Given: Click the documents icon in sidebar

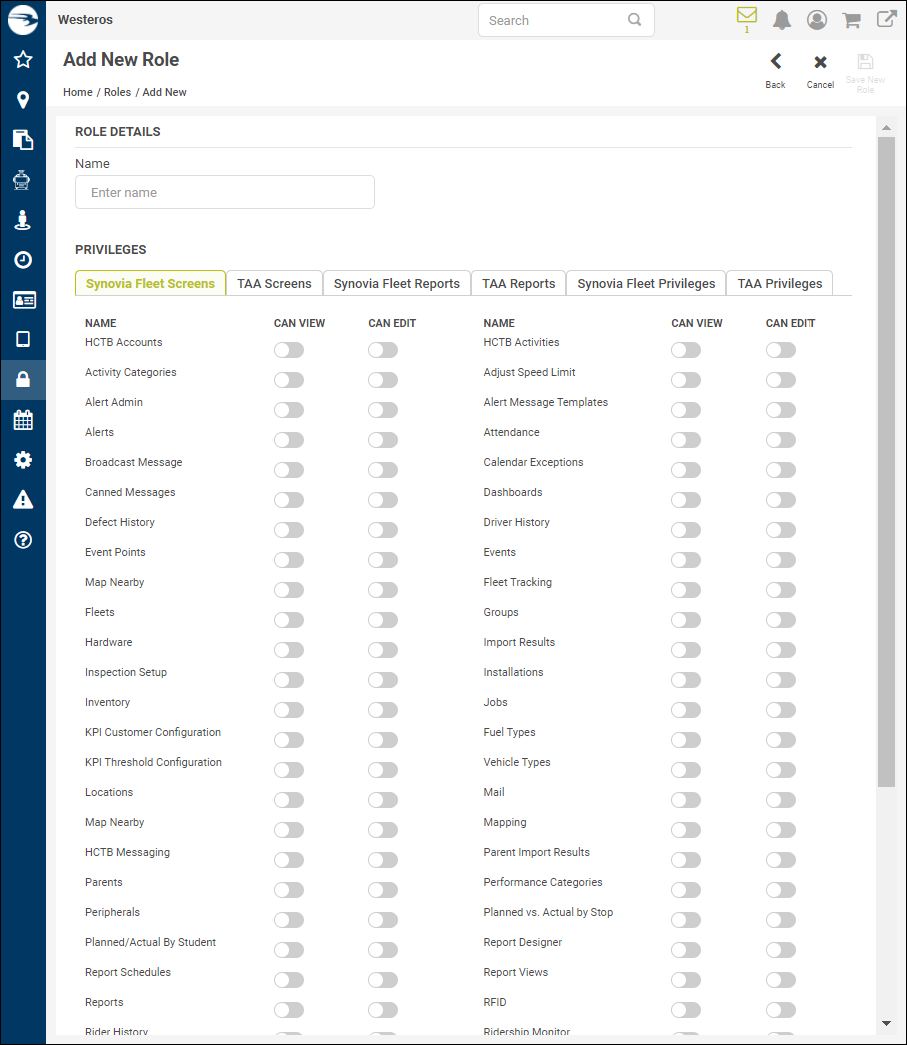Looking at the screenshot, I should tap(23, 140).
